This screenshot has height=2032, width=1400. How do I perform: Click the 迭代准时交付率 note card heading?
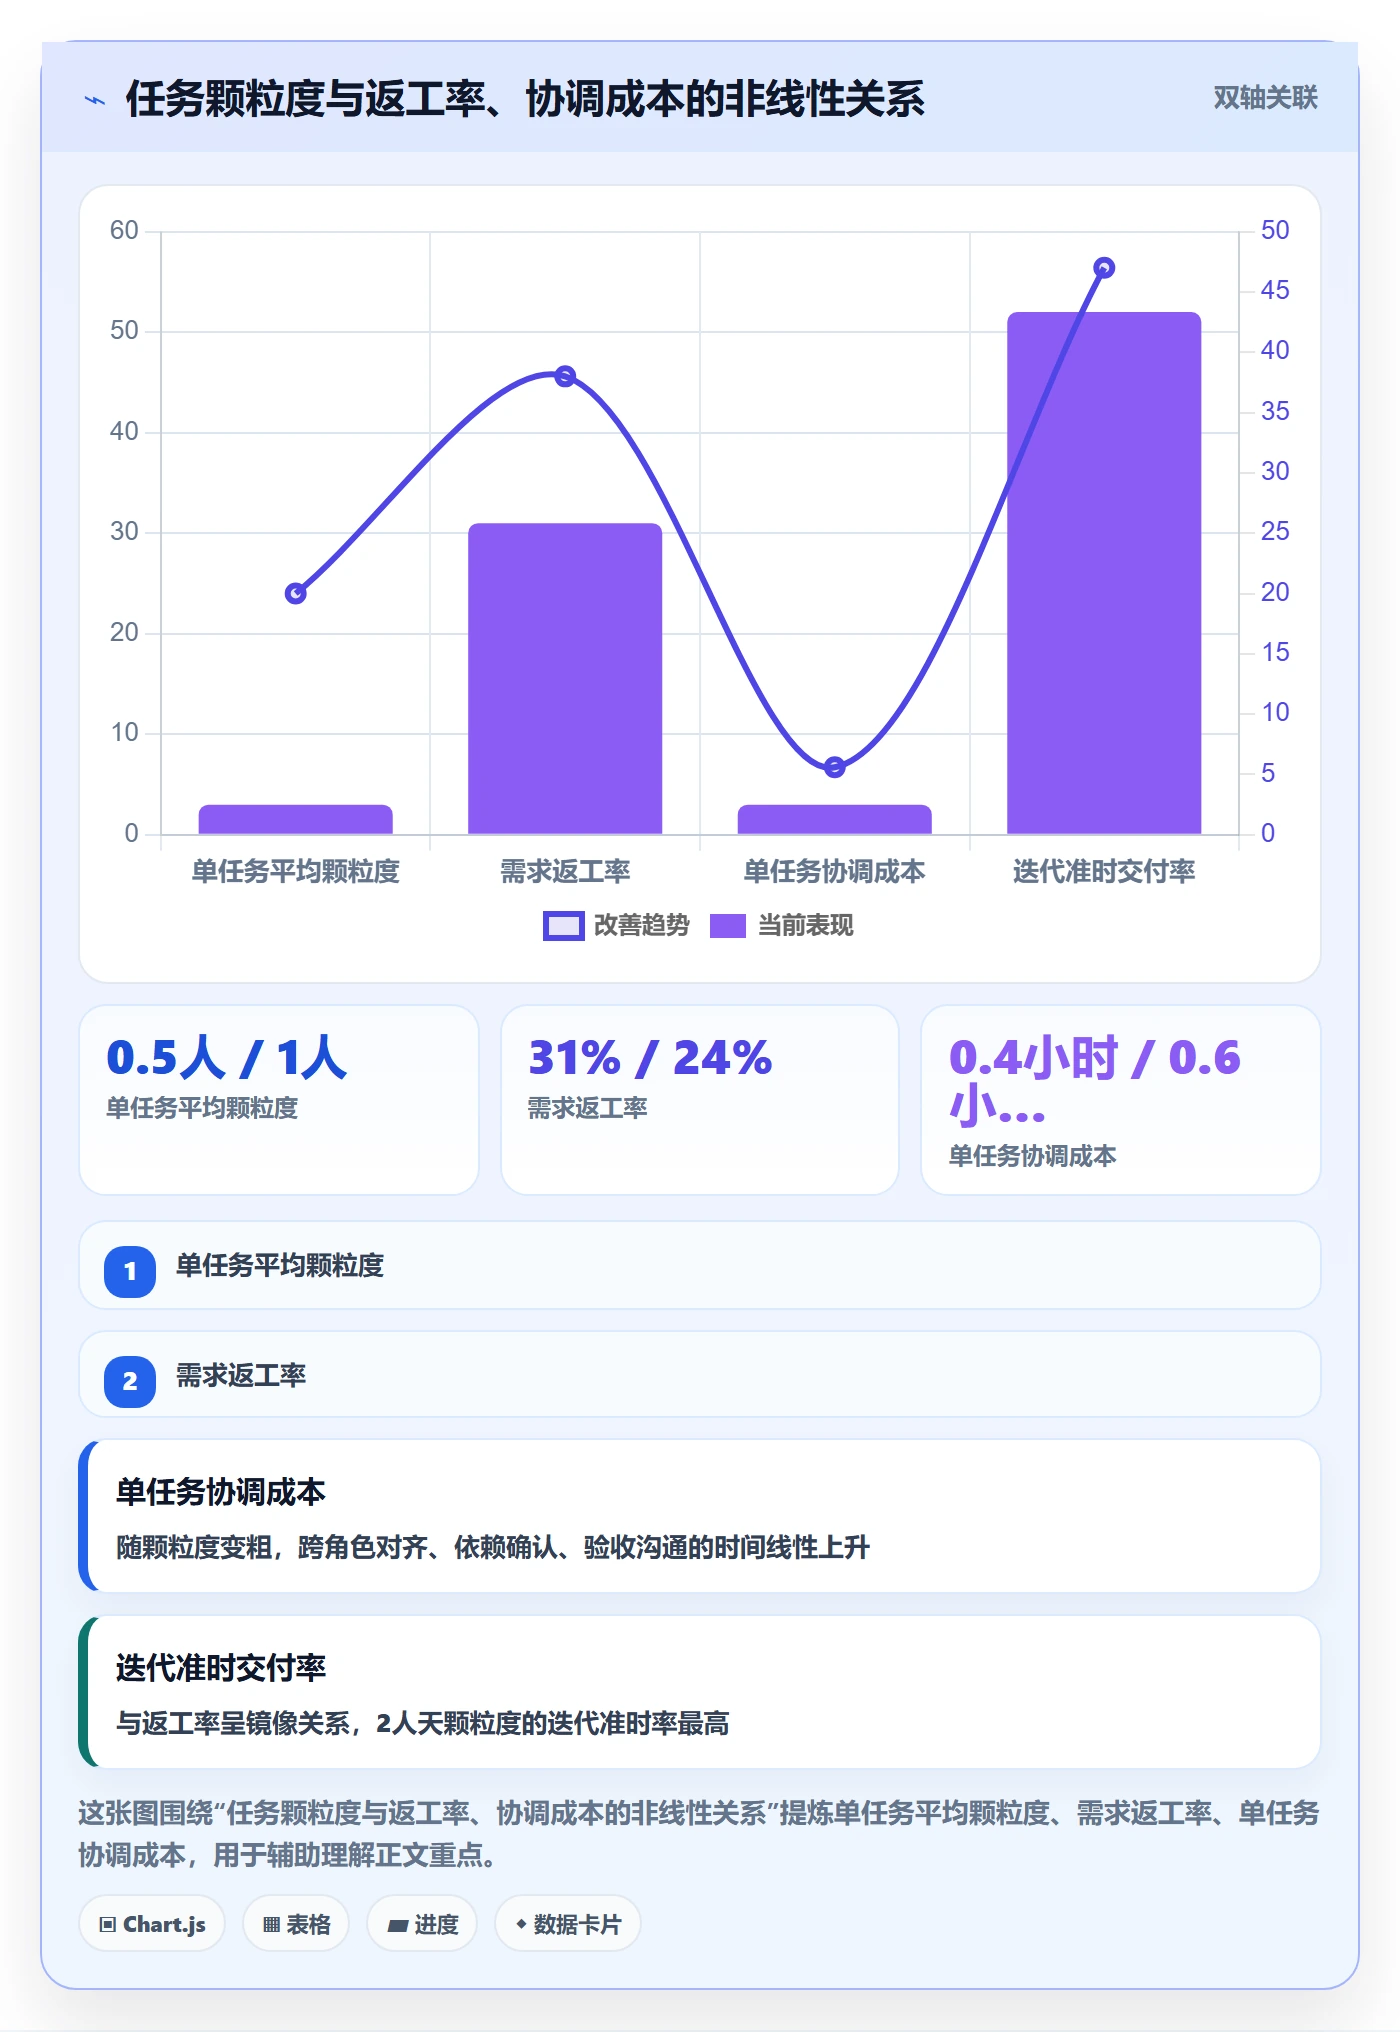(x=221, y=1668)
